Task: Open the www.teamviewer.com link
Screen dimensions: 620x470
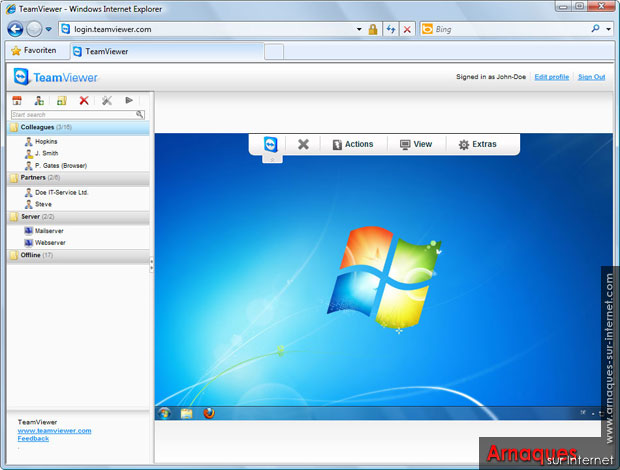Action: (55, 431)
